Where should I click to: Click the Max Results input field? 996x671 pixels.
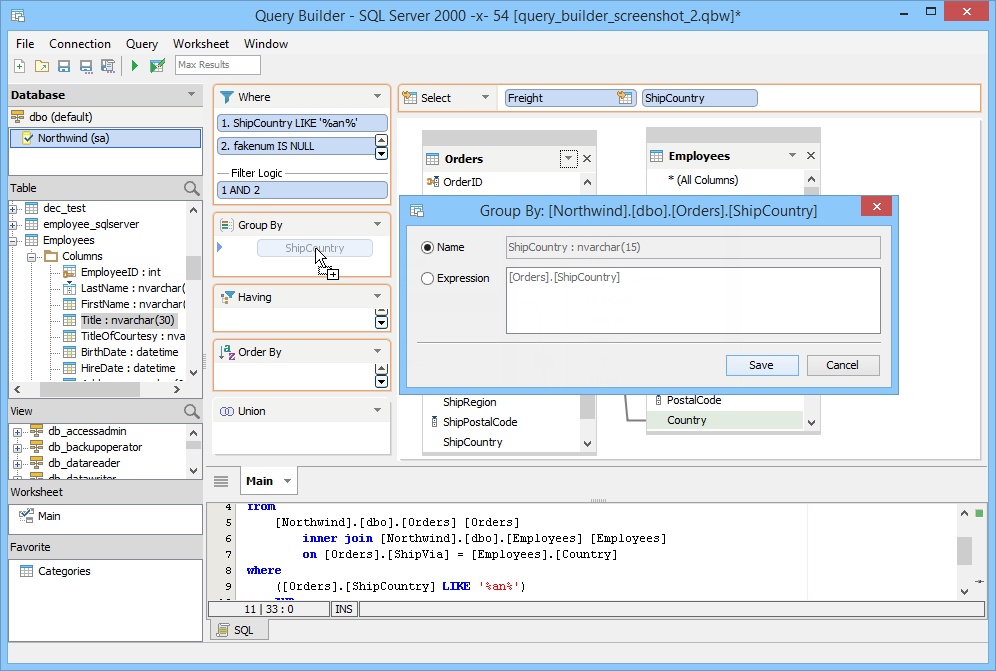click(x=218, y=65)
